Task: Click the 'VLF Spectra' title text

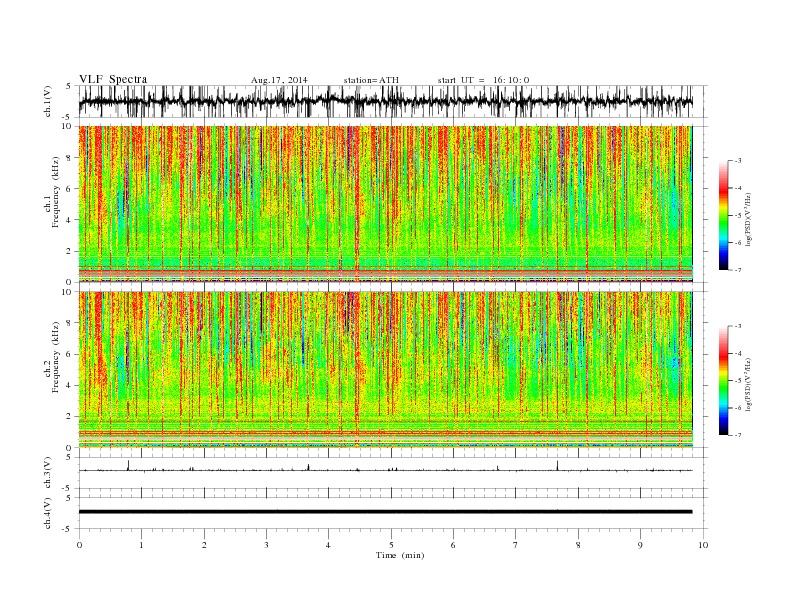Action: pos(113,79)
